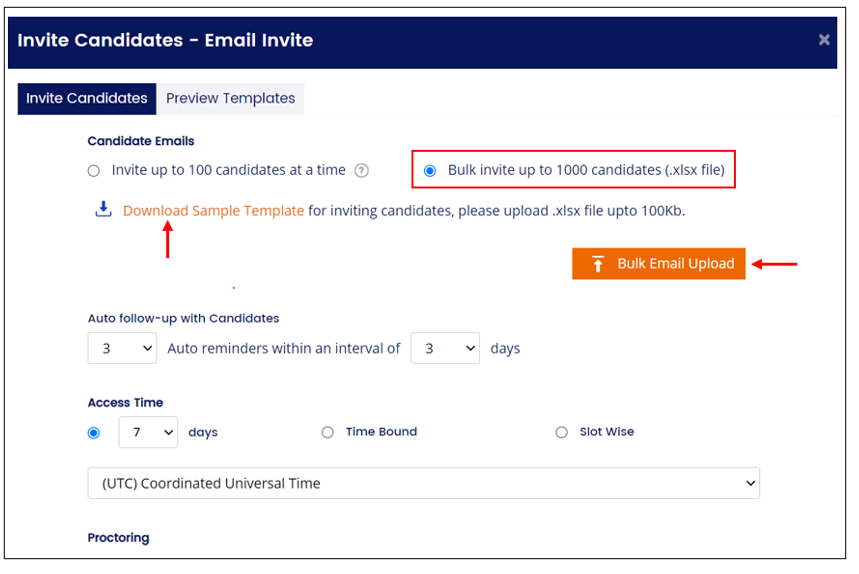Click the Auto follow-up with Candidates label
859x574 pixels.
pyautogui.click(x=184, y=319)
